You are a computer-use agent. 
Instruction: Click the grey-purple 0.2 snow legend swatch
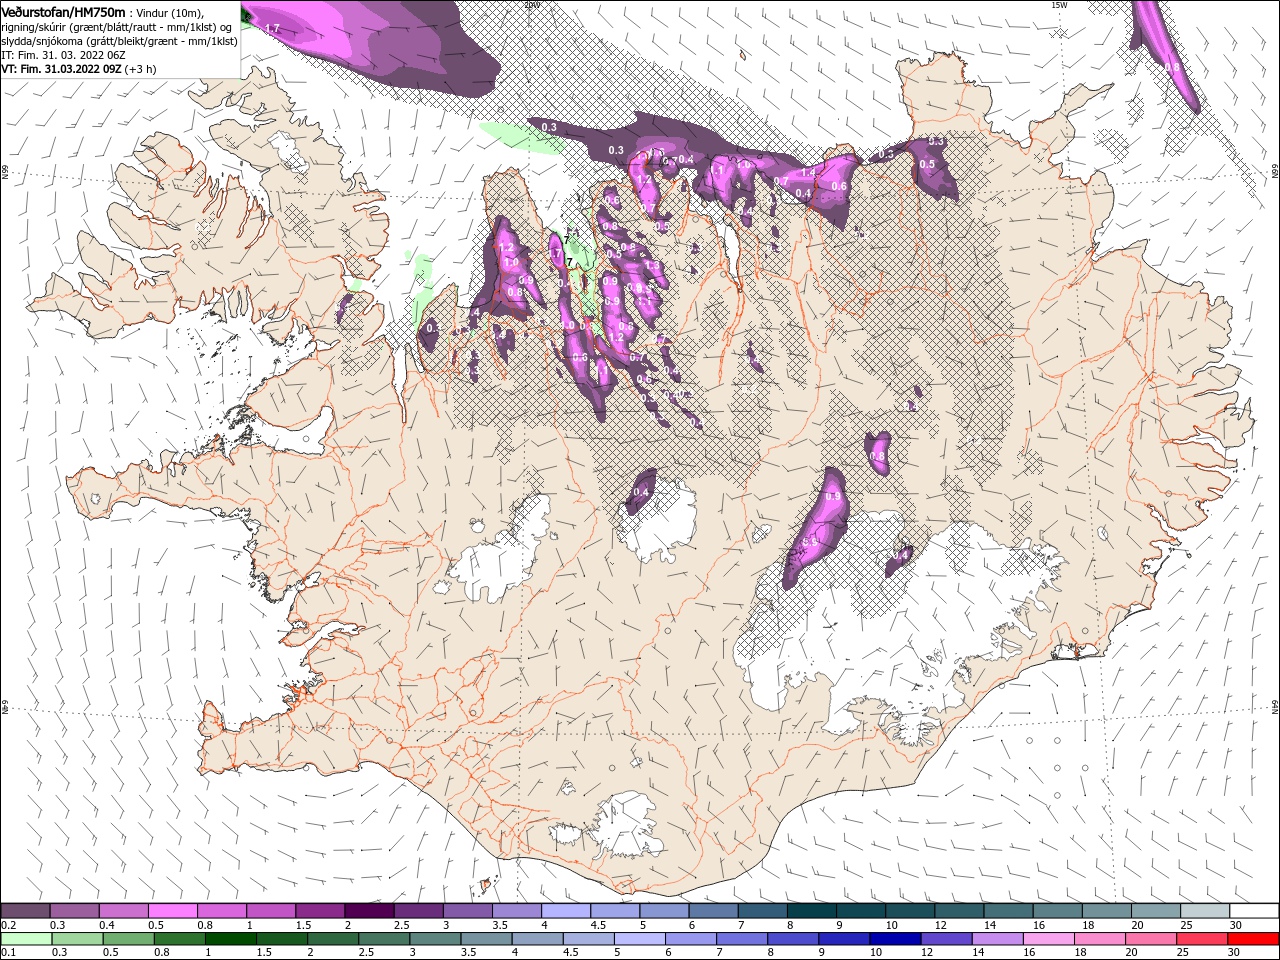point(25,911)
